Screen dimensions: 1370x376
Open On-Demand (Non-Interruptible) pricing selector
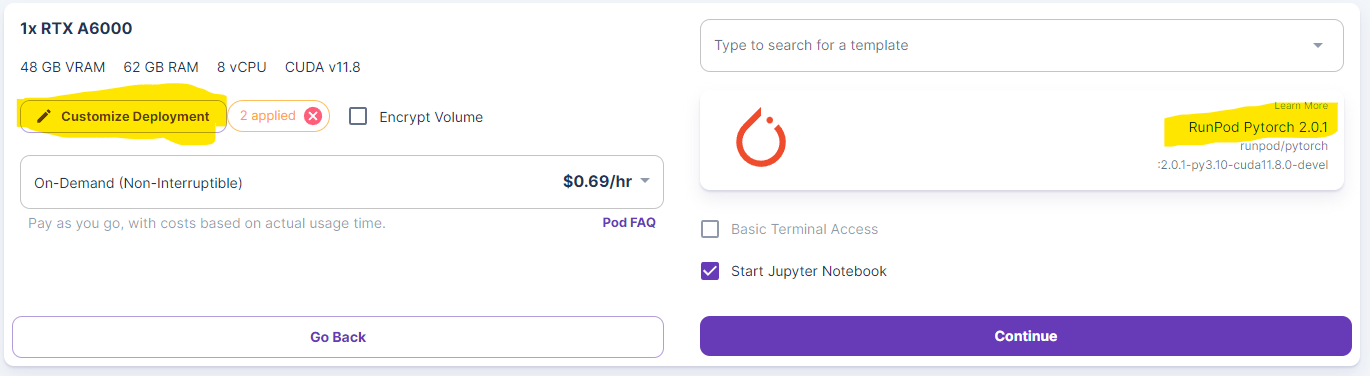(x=342, y=182)
